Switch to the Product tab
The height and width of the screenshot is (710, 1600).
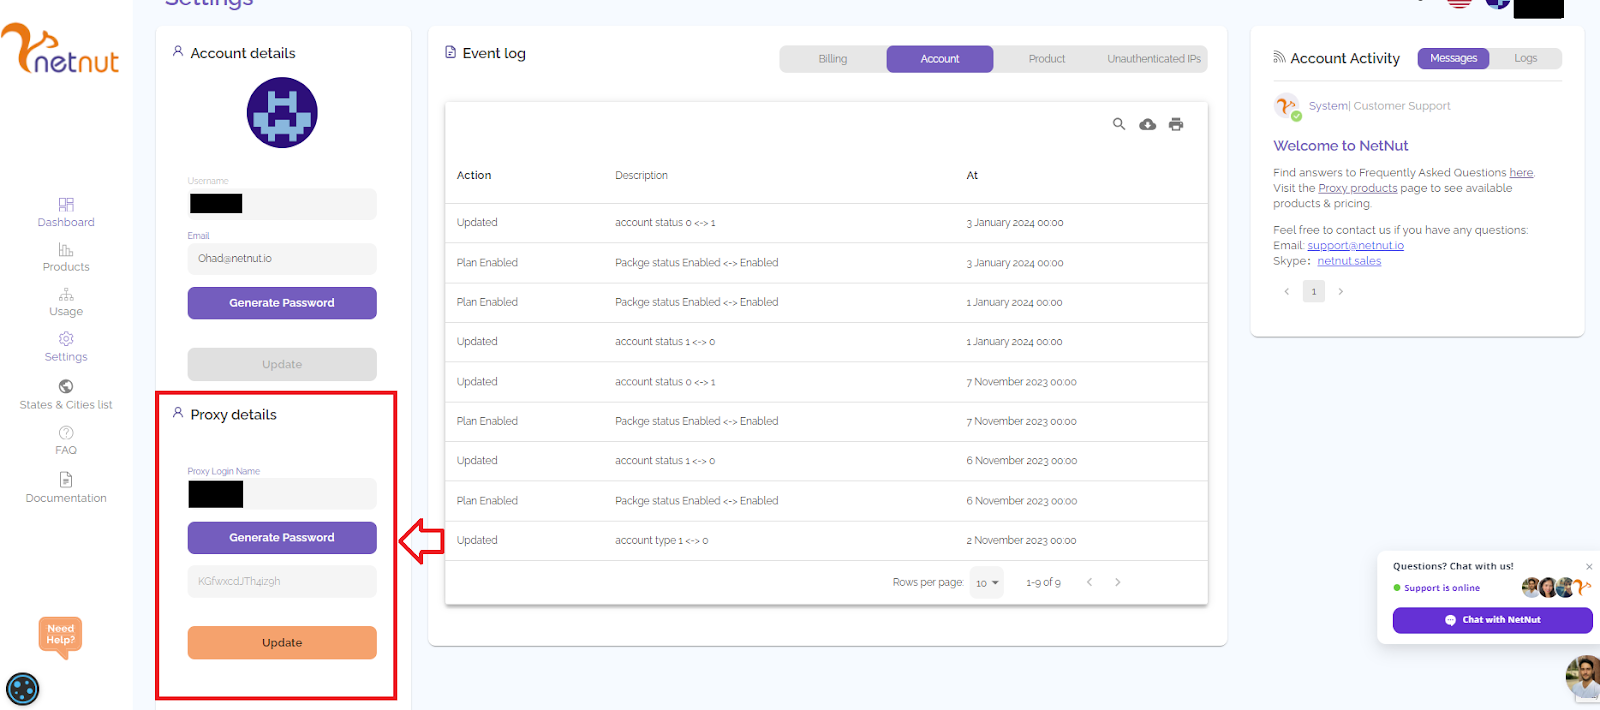[x=1047, y=59]
